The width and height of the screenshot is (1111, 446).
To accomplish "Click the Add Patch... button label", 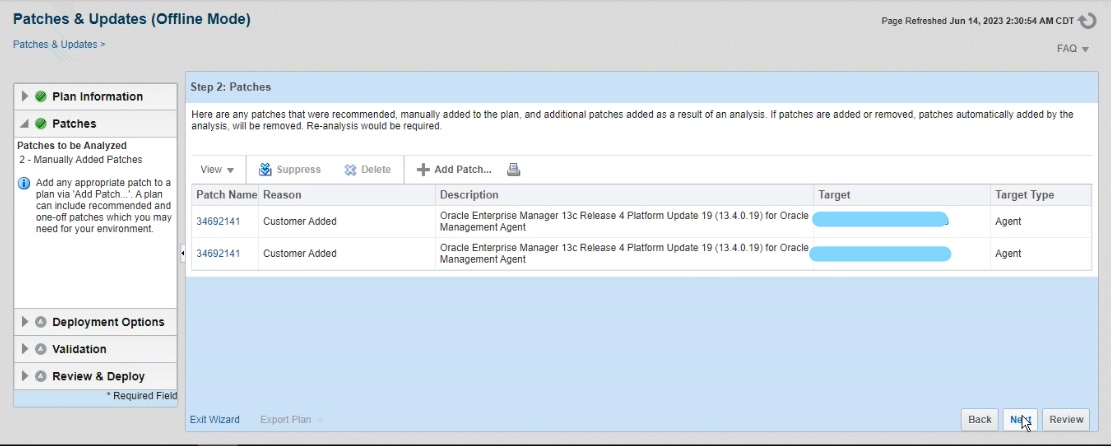I will click(463, 169).
